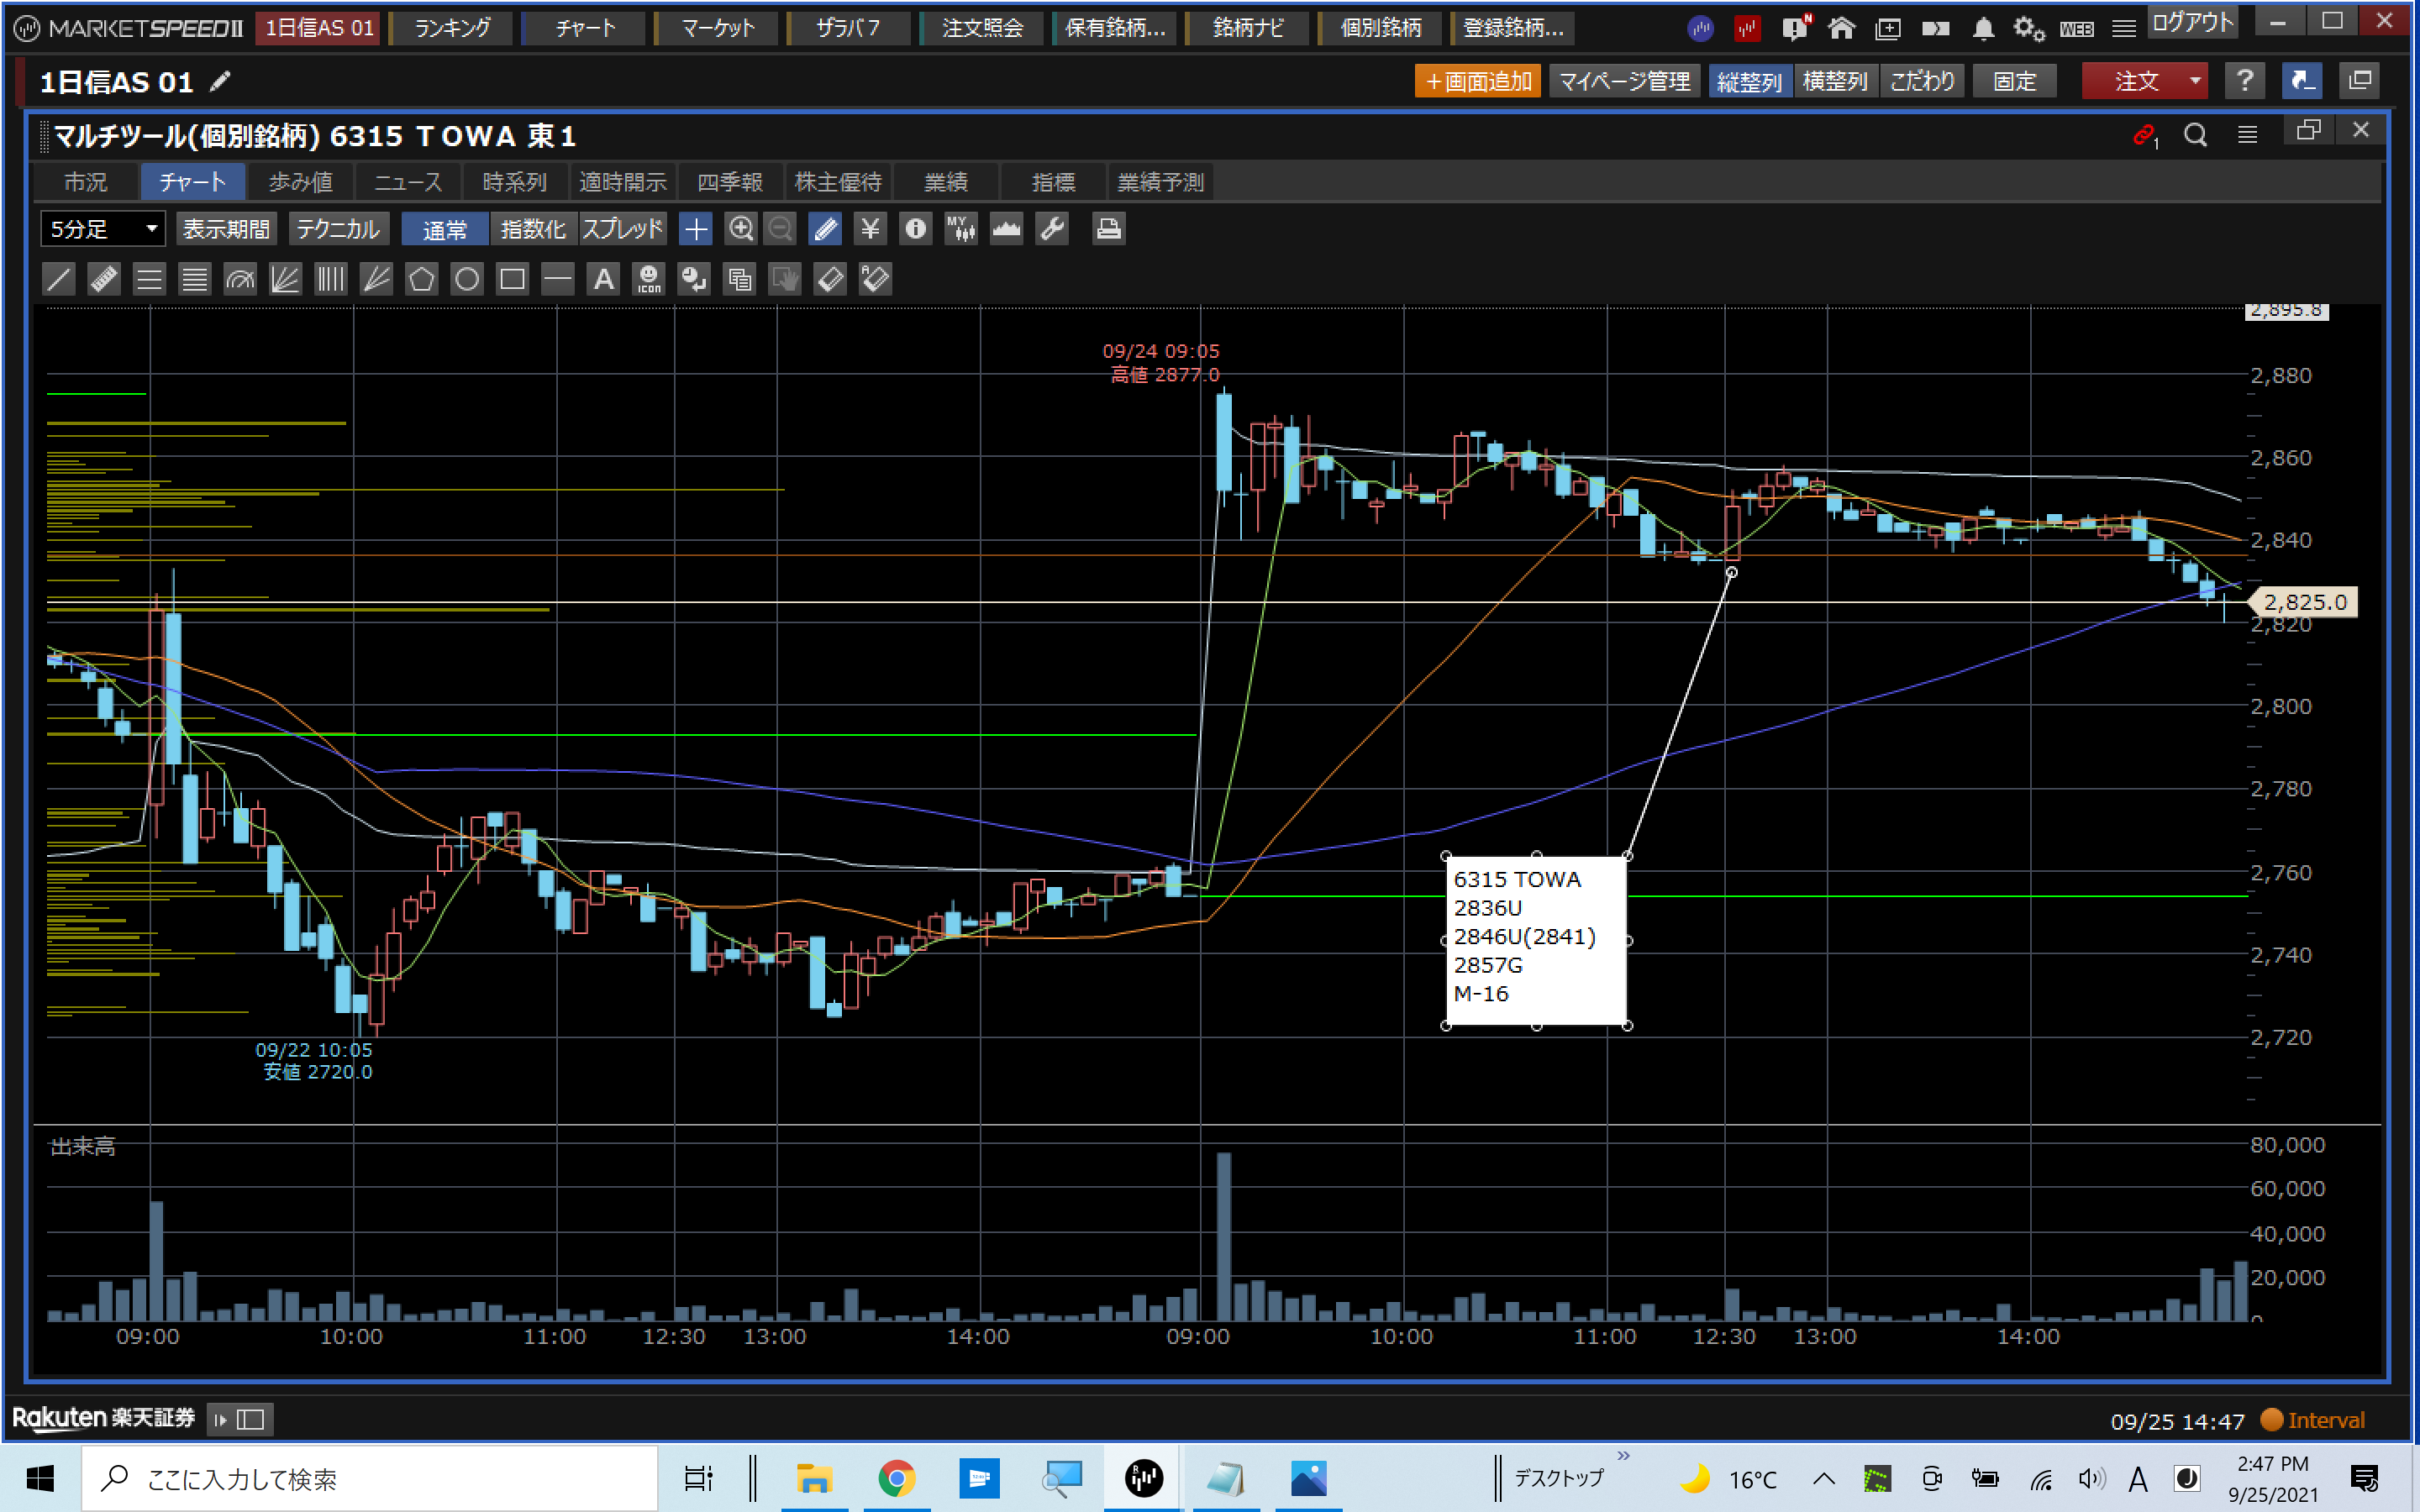Click the print chart icon
The width and height of the screenshot is (2420, 1512).
(1108, 229)
